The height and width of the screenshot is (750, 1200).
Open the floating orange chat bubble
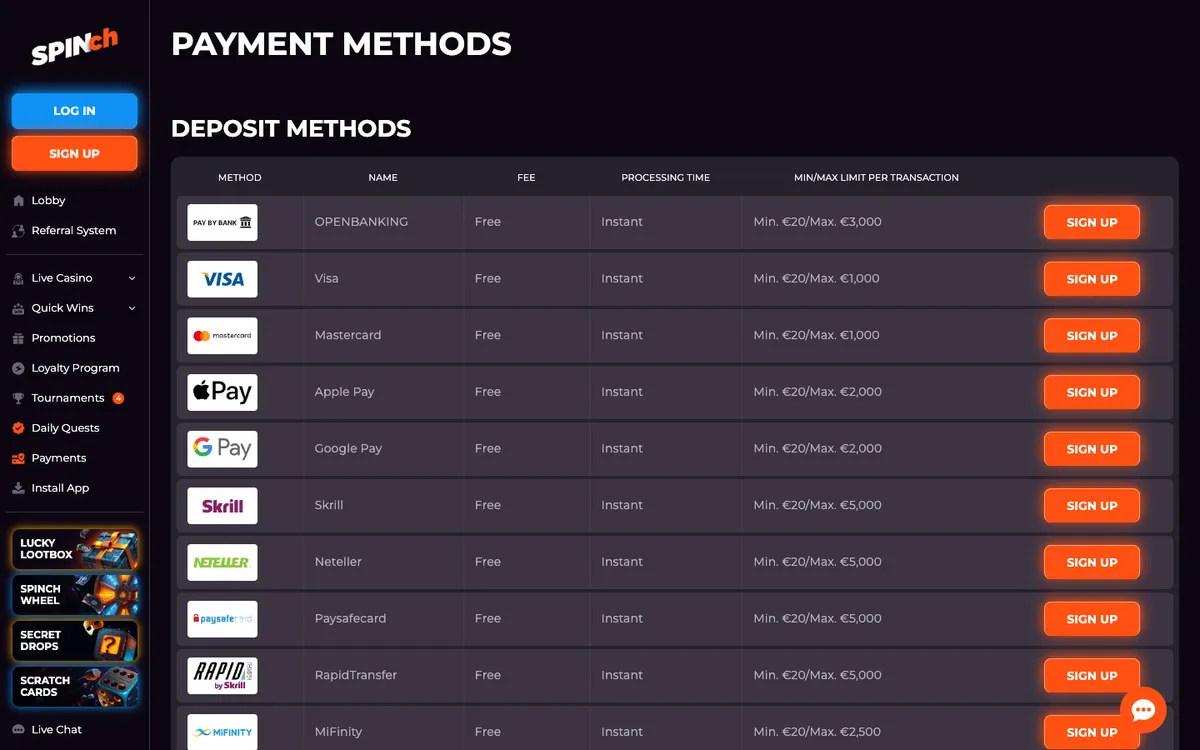pos(1143,710)
